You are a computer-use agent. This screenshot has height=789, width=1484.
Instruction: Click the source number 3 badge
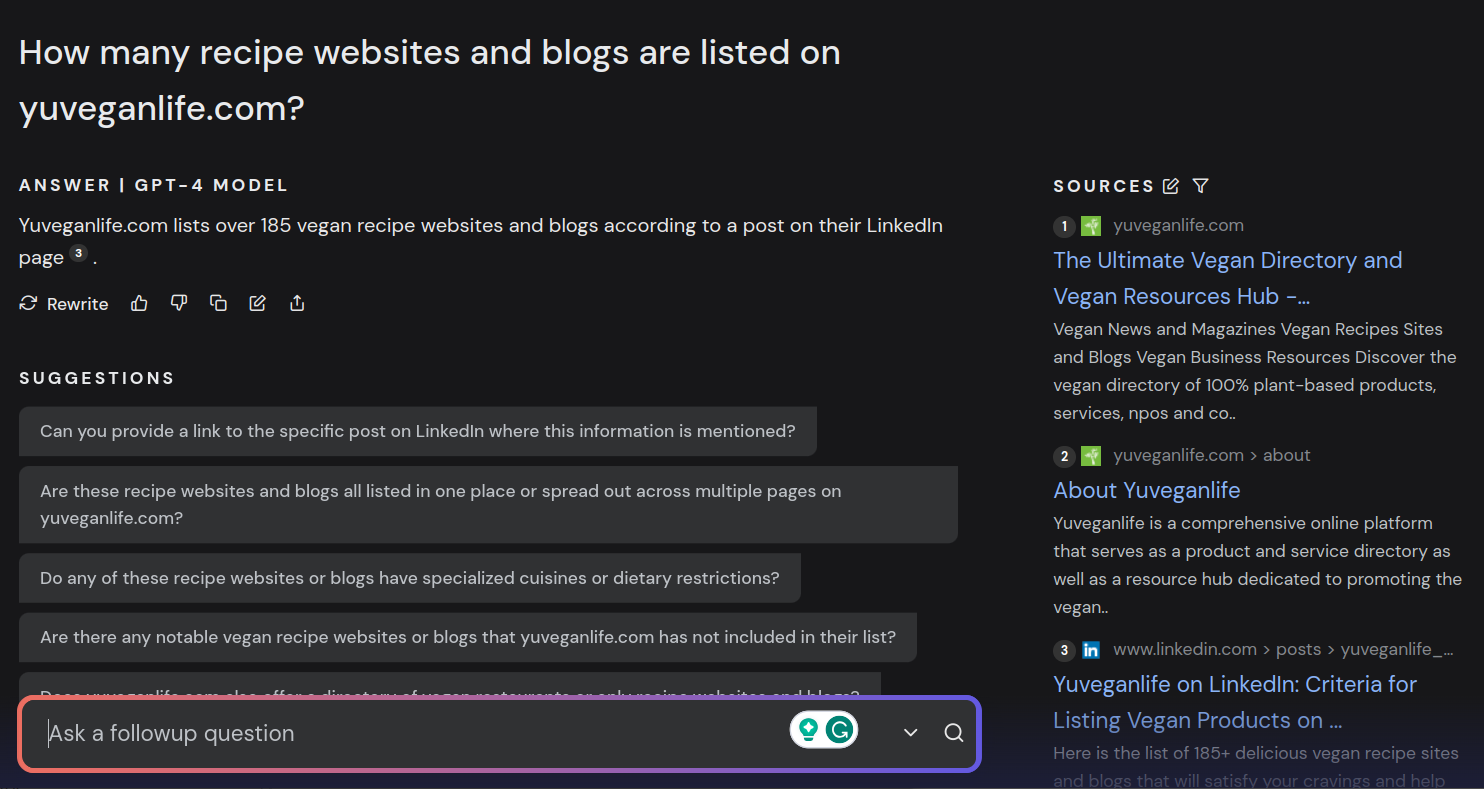(1064, 650)
